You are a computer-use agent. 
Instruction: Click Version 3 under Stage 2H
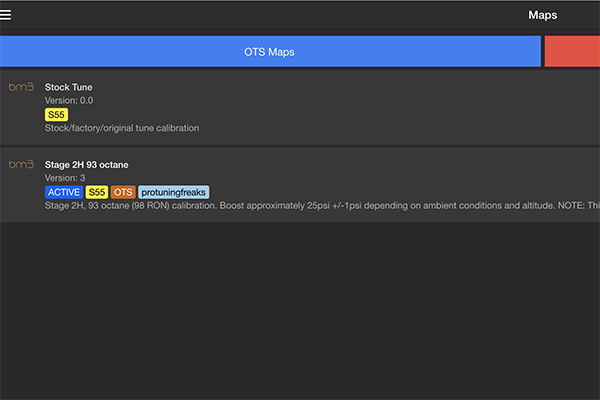pos(66,178)
